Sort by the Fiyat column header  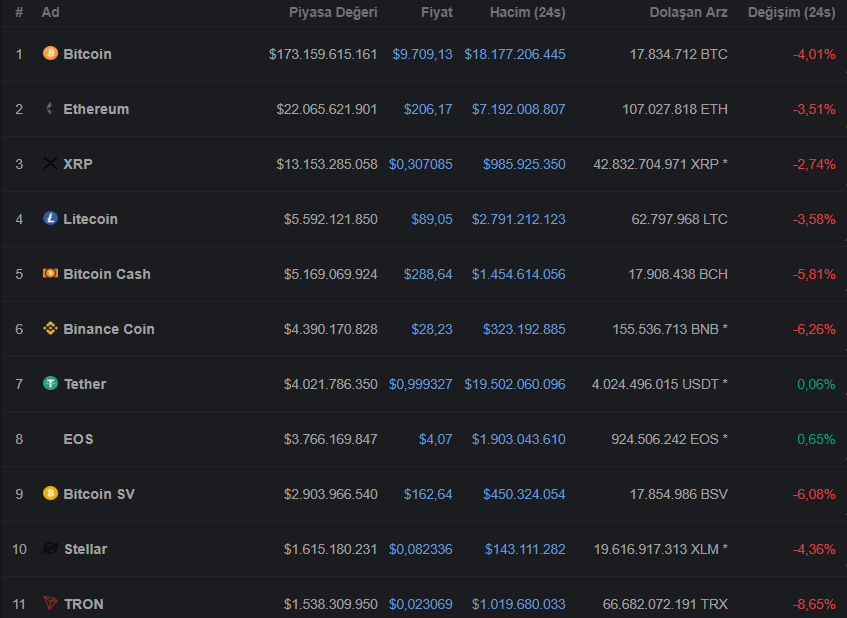(437, 12)
